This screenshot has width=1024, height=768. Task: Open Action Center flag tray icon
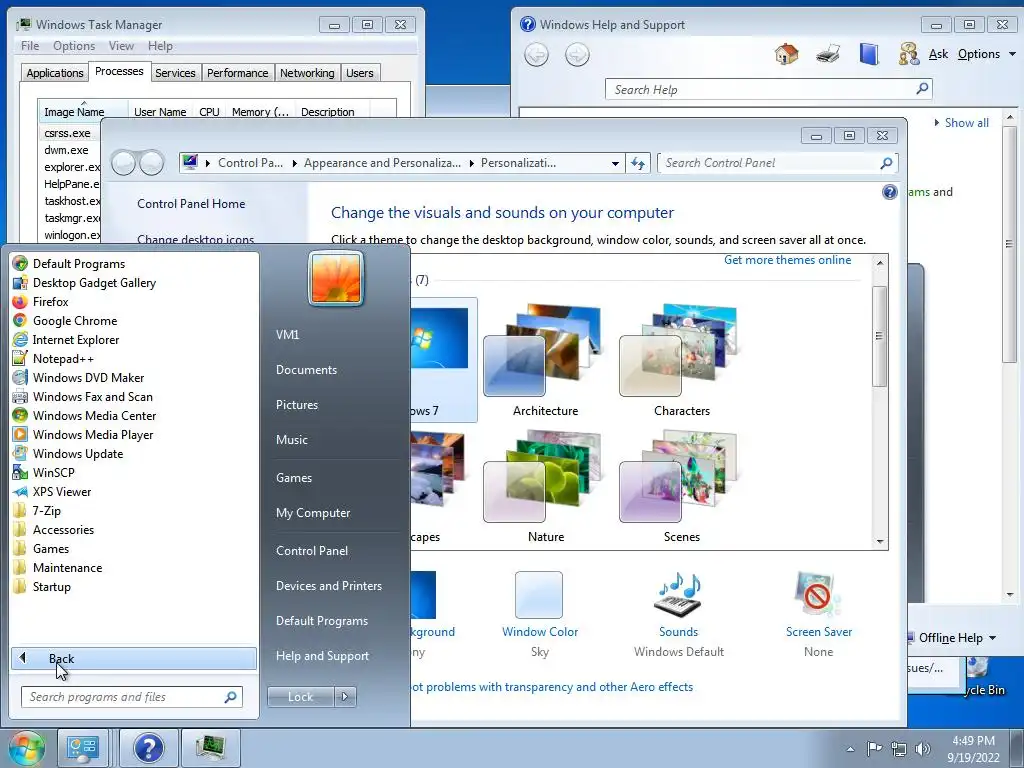click(x=874, y=749)
